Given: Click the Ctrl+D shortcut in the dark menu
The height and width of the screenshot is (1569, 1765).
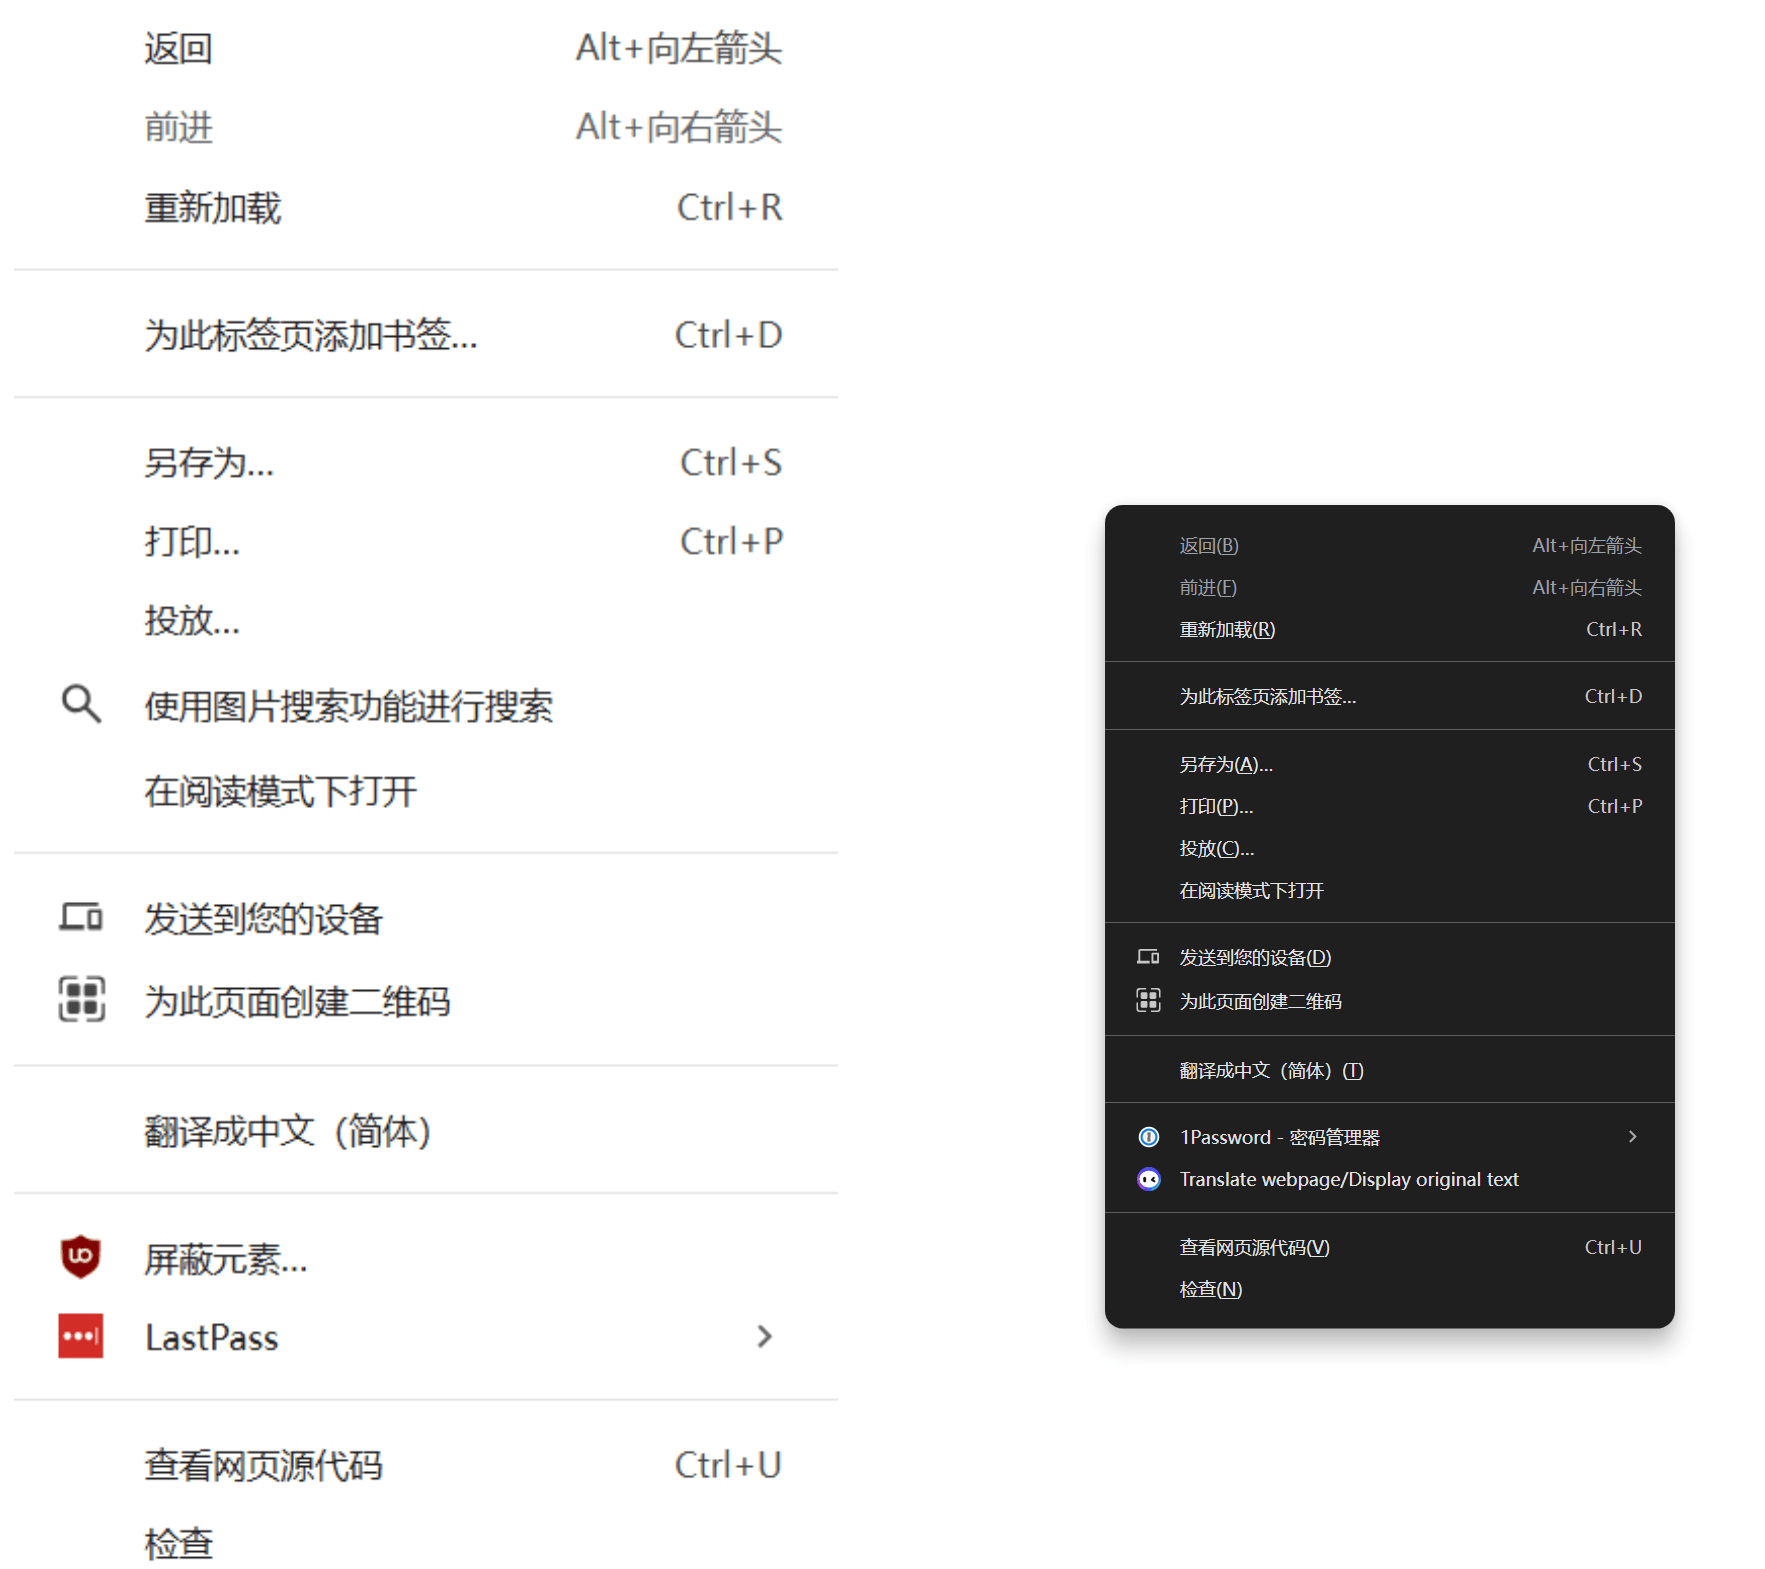Looking at the screenshot, I should 1613,696.
